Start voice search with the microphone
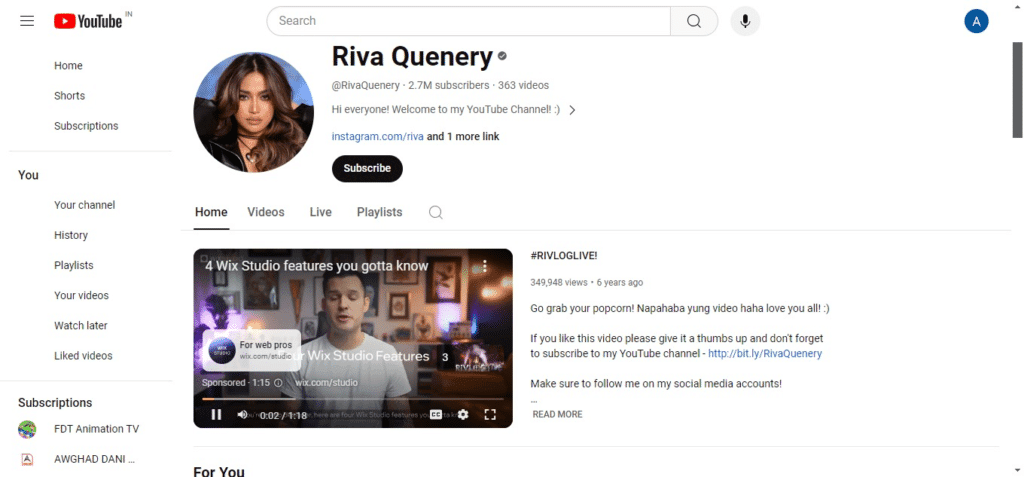 pyautogui.click(x=745, y=21)
